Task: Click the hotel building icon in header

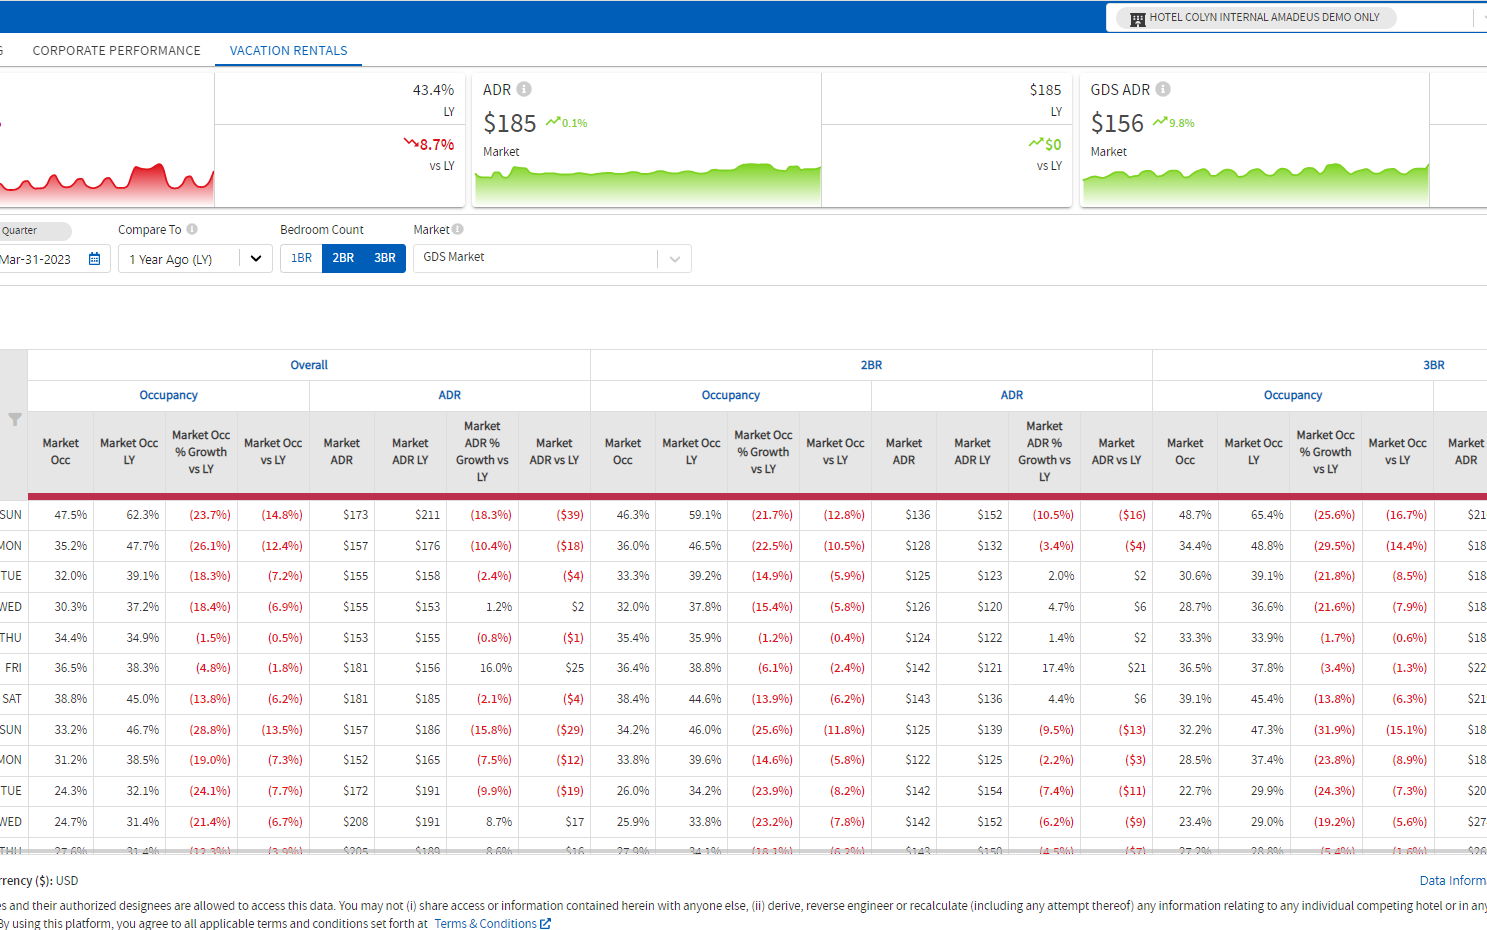Action: tap(1137, 18)
